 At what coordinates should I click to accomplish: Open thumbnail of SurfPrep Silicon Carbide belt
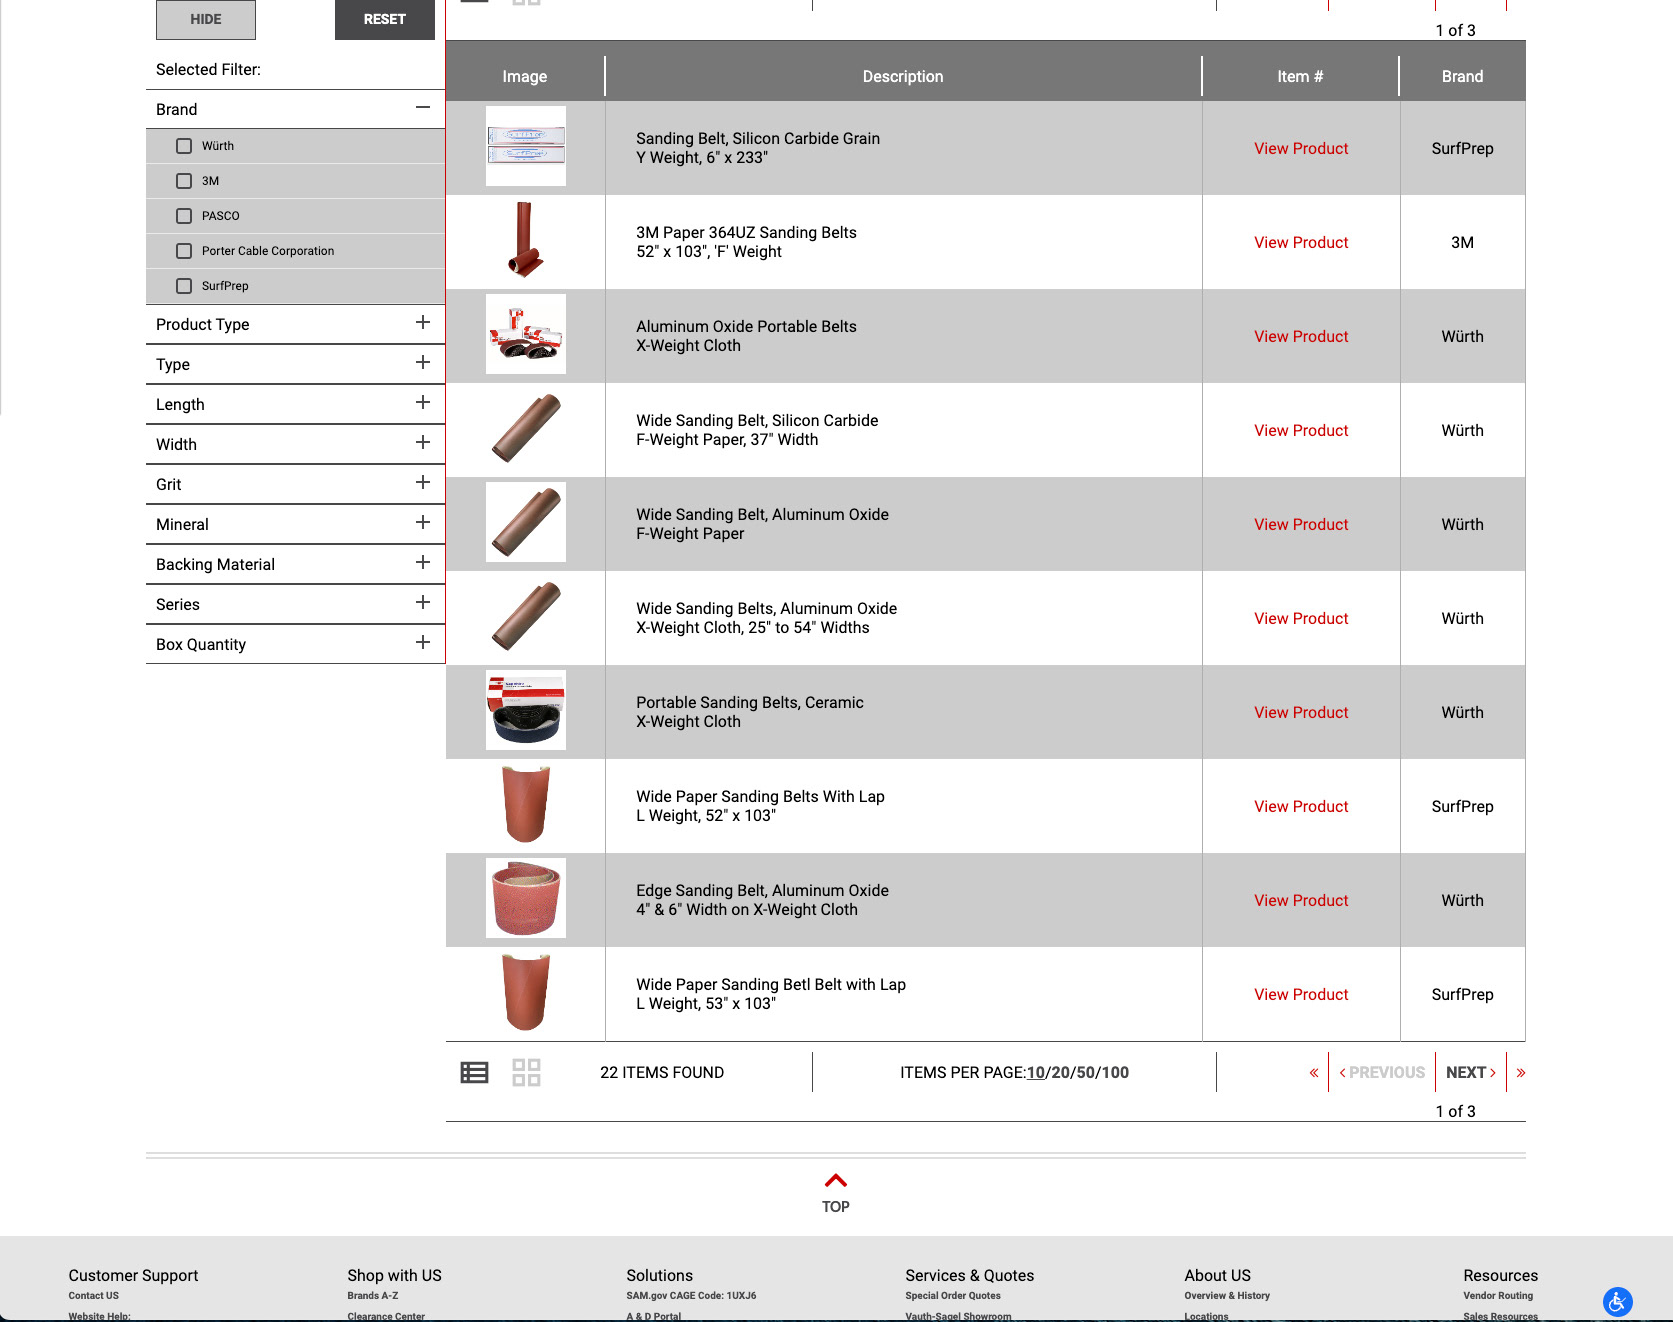point(526,146)
